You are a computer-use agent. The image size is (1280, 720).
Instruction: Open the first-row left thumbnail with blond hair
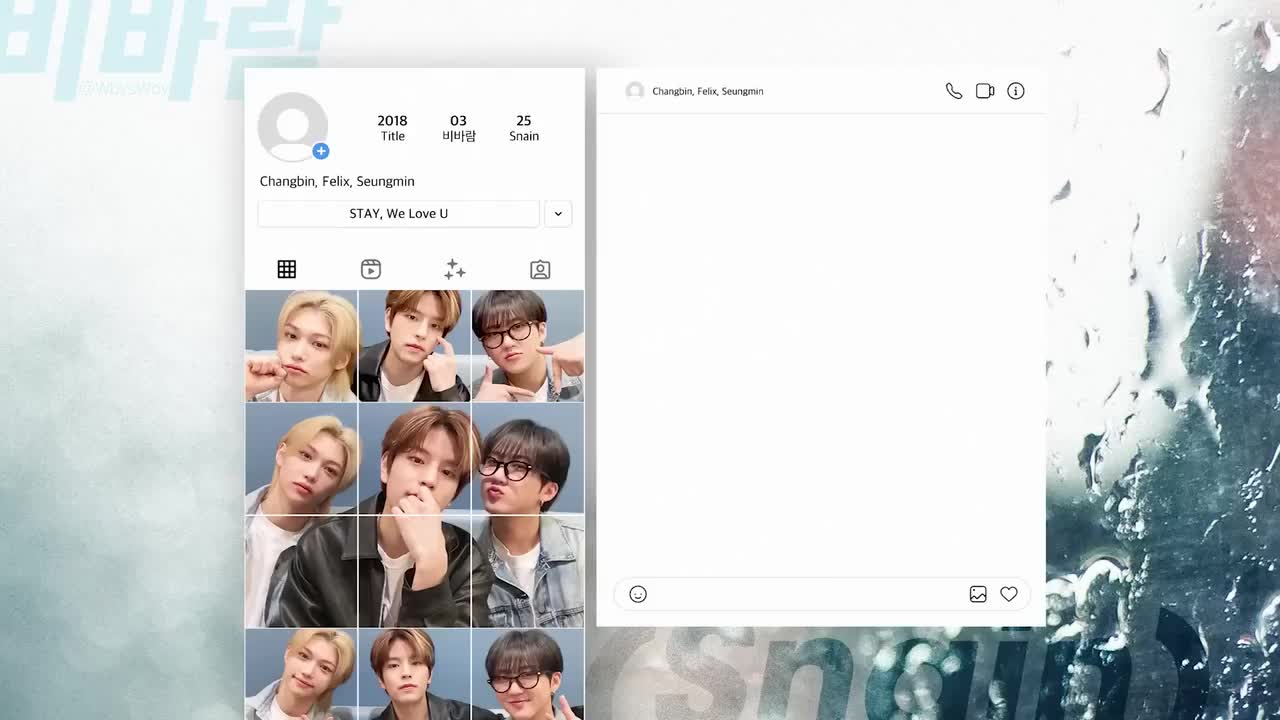pos(301,346)
